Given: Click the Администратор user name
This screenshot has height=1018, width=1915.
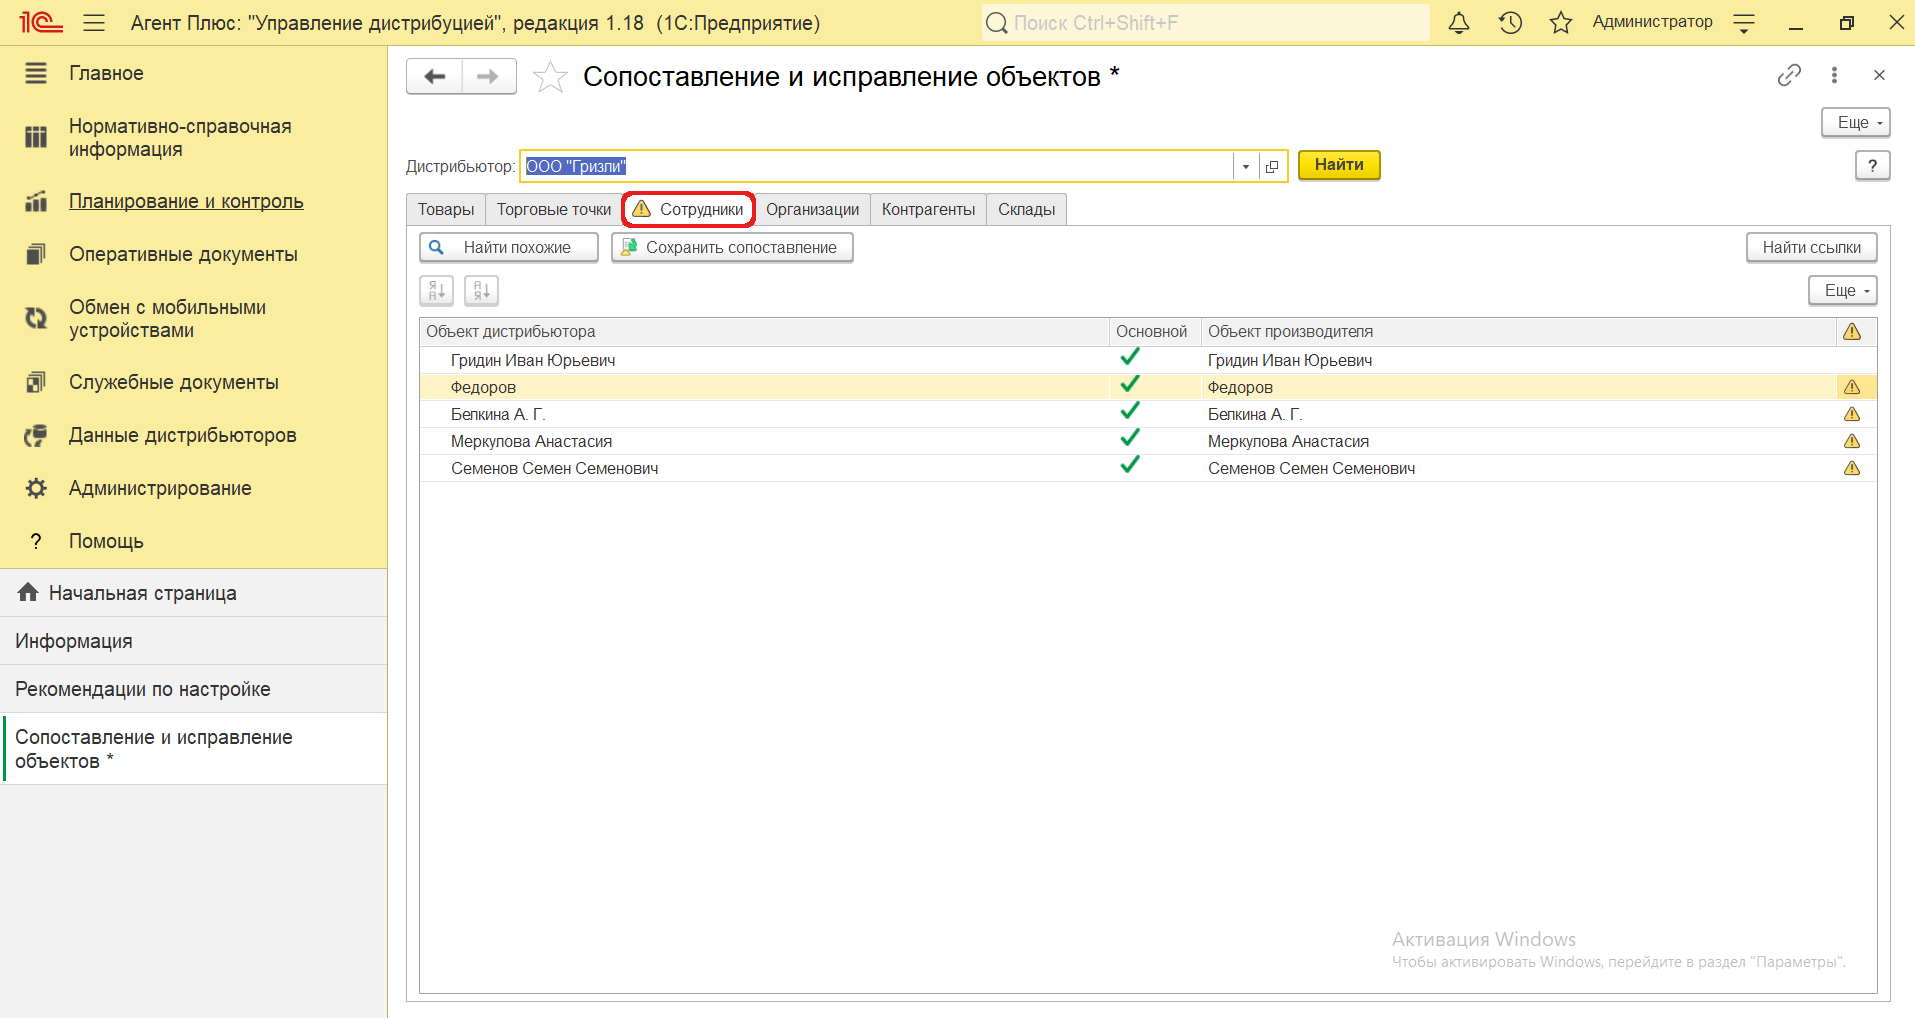Looking at the screenshot, I should coord(1652,22).
